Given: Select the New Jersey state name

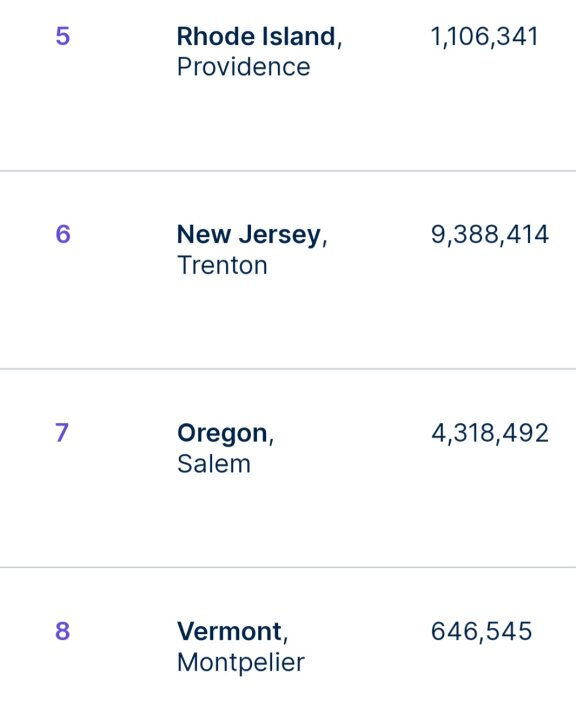Looking at the screenshot, I should tap(248, 235).
